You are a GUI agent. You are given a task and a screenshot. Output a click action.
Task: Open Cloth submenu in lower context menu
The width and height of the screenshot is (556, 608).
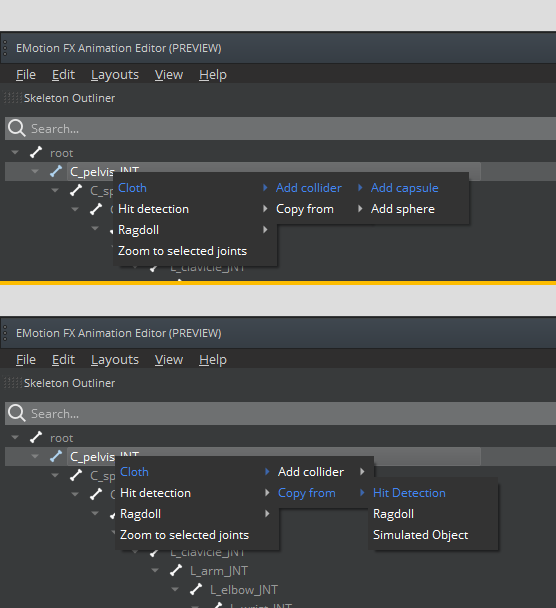tap(195, 472)
